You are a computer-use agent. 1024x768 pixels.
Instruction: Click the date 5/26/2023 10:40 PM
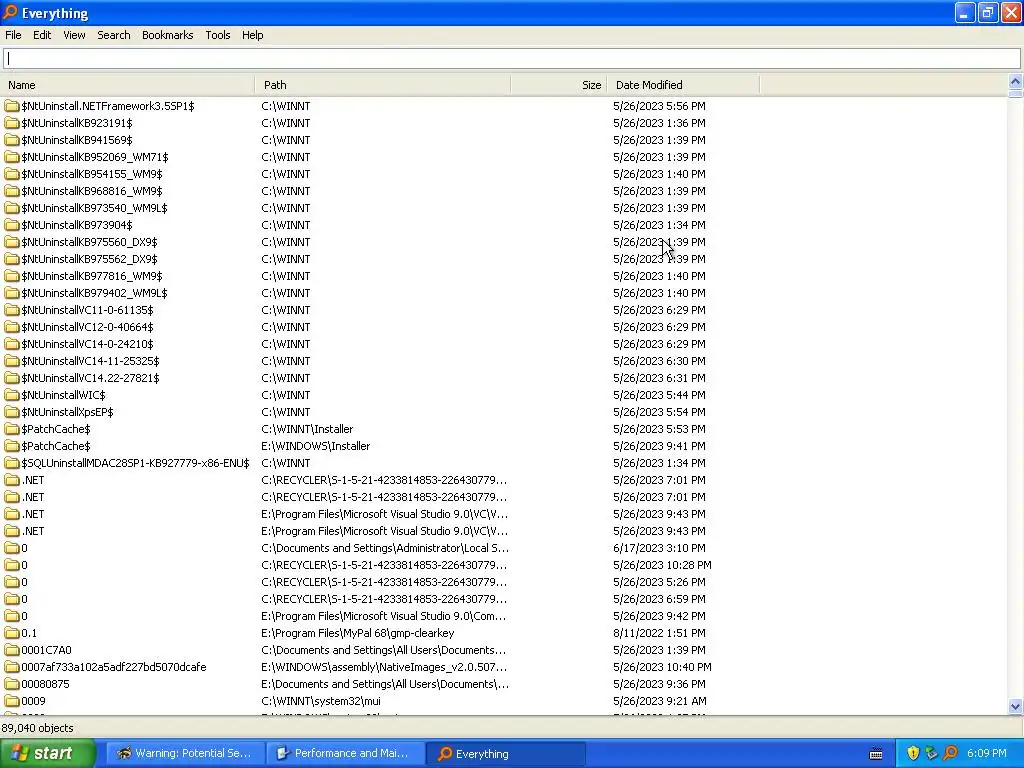point(662,667)
